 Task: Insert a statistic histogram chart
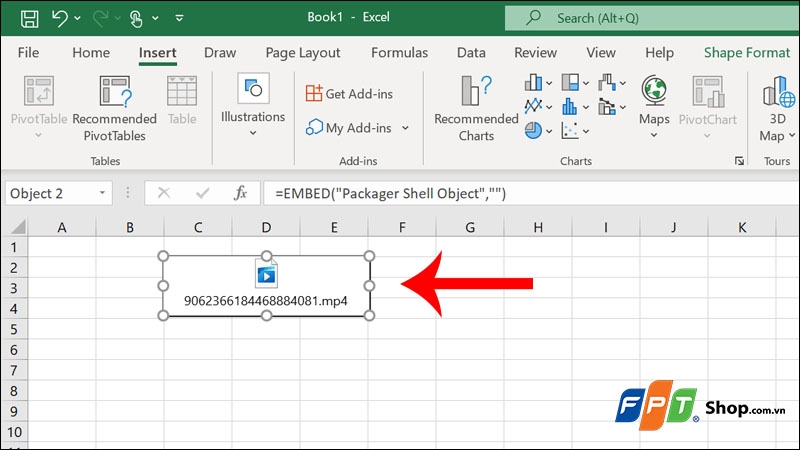click(x=570, y=106)
